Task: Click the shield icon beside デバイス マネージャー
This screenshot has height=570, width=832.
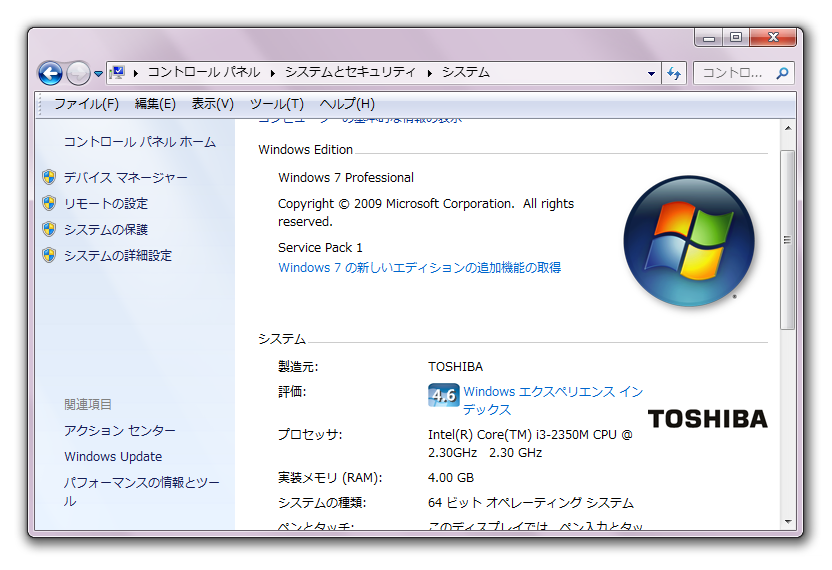Action: coord(49,177)
